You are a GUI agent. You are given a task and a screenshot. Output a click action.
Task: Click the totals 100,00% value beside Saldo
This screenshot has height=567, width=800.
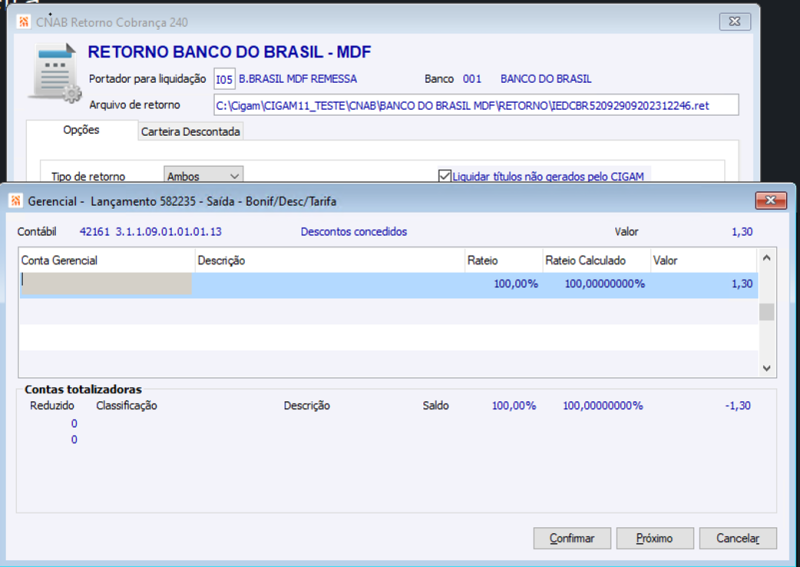click(x=514, y=406)
